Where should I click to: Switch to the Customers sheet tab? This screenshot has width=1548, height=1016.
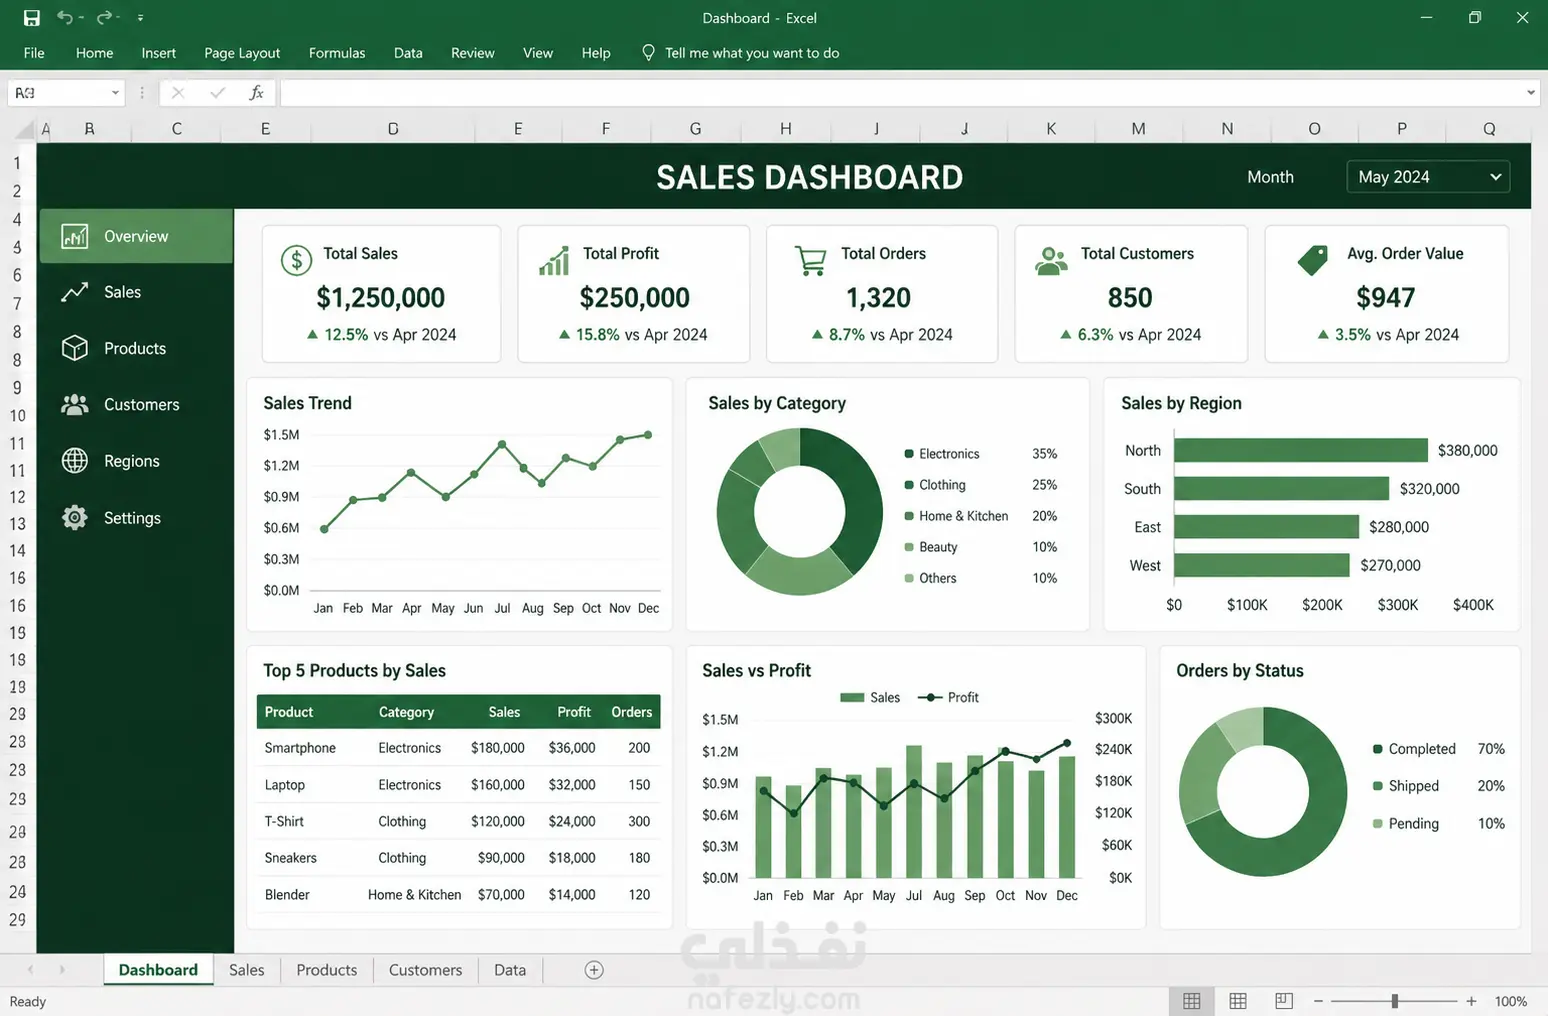click(x=425, y=970)
